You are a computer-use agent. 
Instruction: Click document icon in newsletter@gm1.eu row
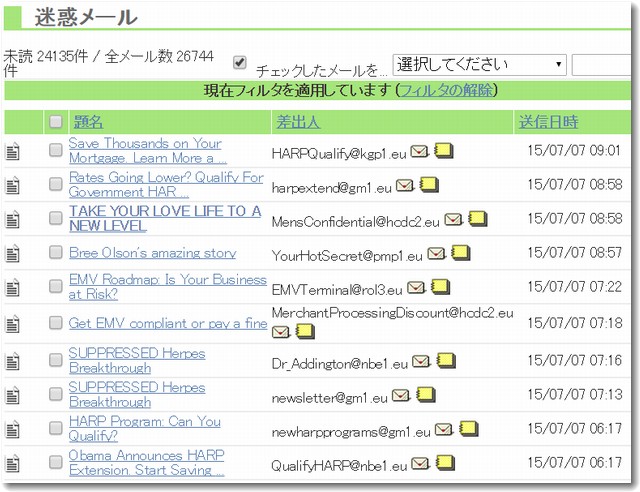pyautogui.click(x=12, y=395)
